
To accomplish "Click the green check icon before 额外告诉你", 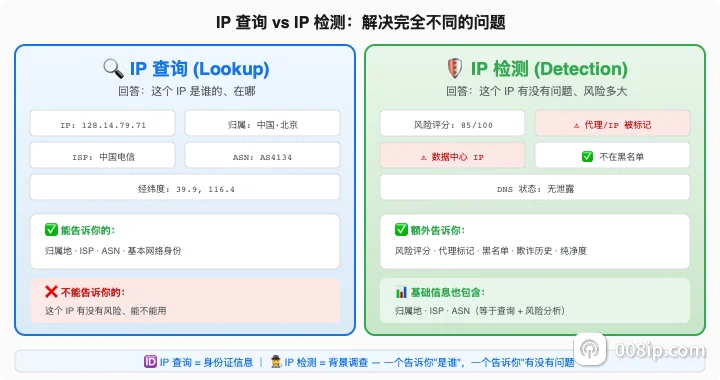I will pos(401,229).
